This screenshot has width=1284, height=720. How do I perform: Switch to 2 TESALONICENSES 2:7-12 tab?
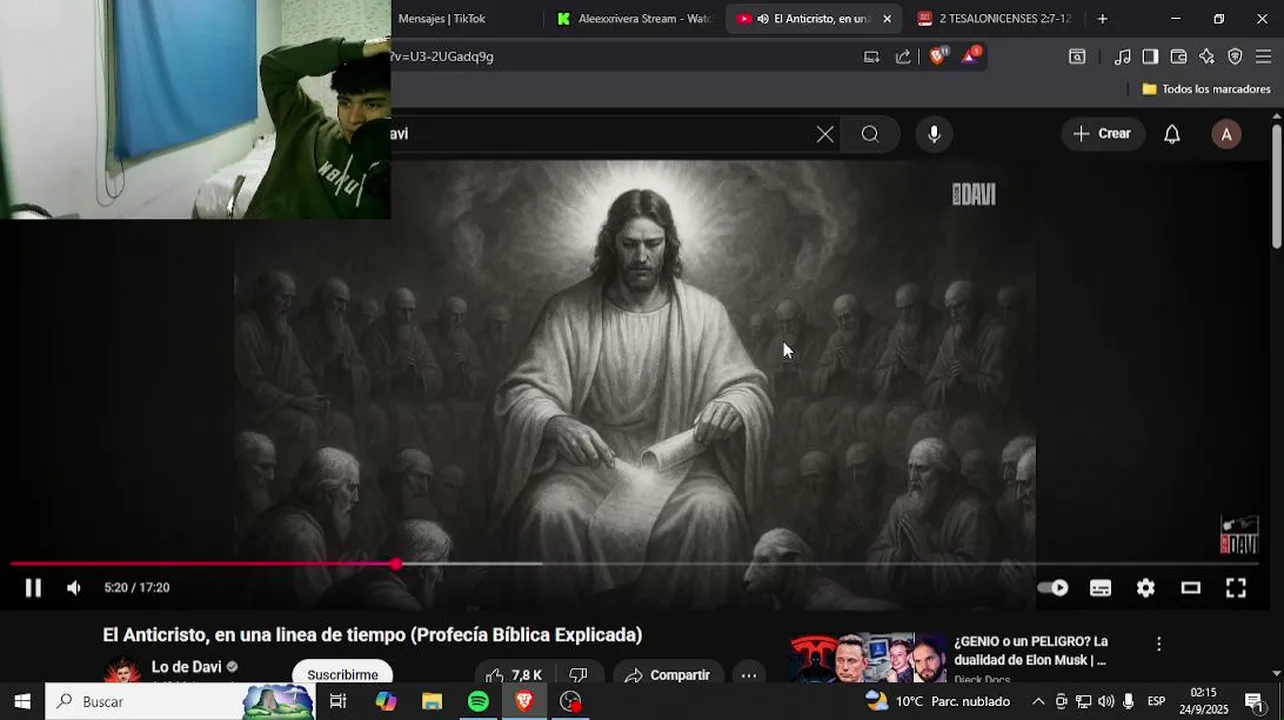pos(993,19)
